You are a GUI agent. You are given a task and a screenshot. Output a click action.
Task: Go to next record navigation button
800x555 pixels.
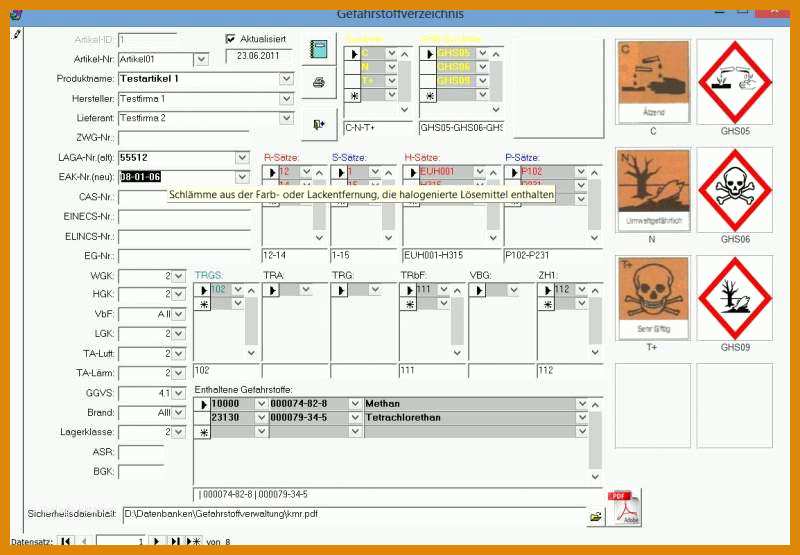[157, 541]
